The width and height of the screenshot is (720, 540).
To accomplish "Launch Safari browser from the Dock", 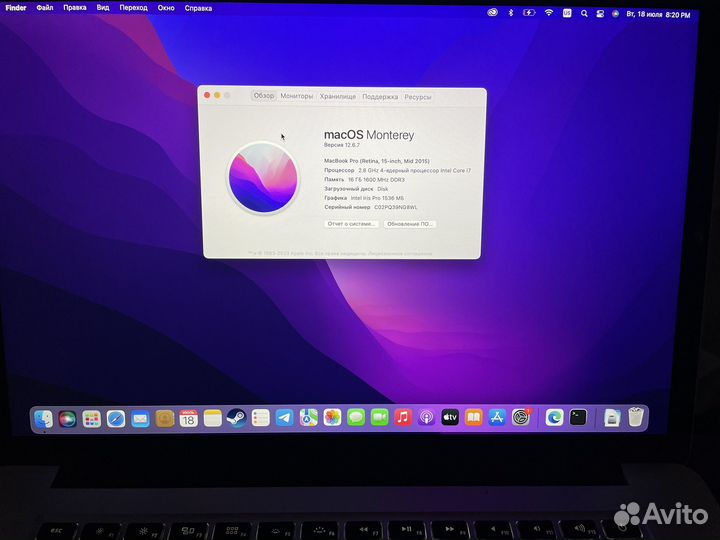I will pyautogui.click(x=116, y=419).
